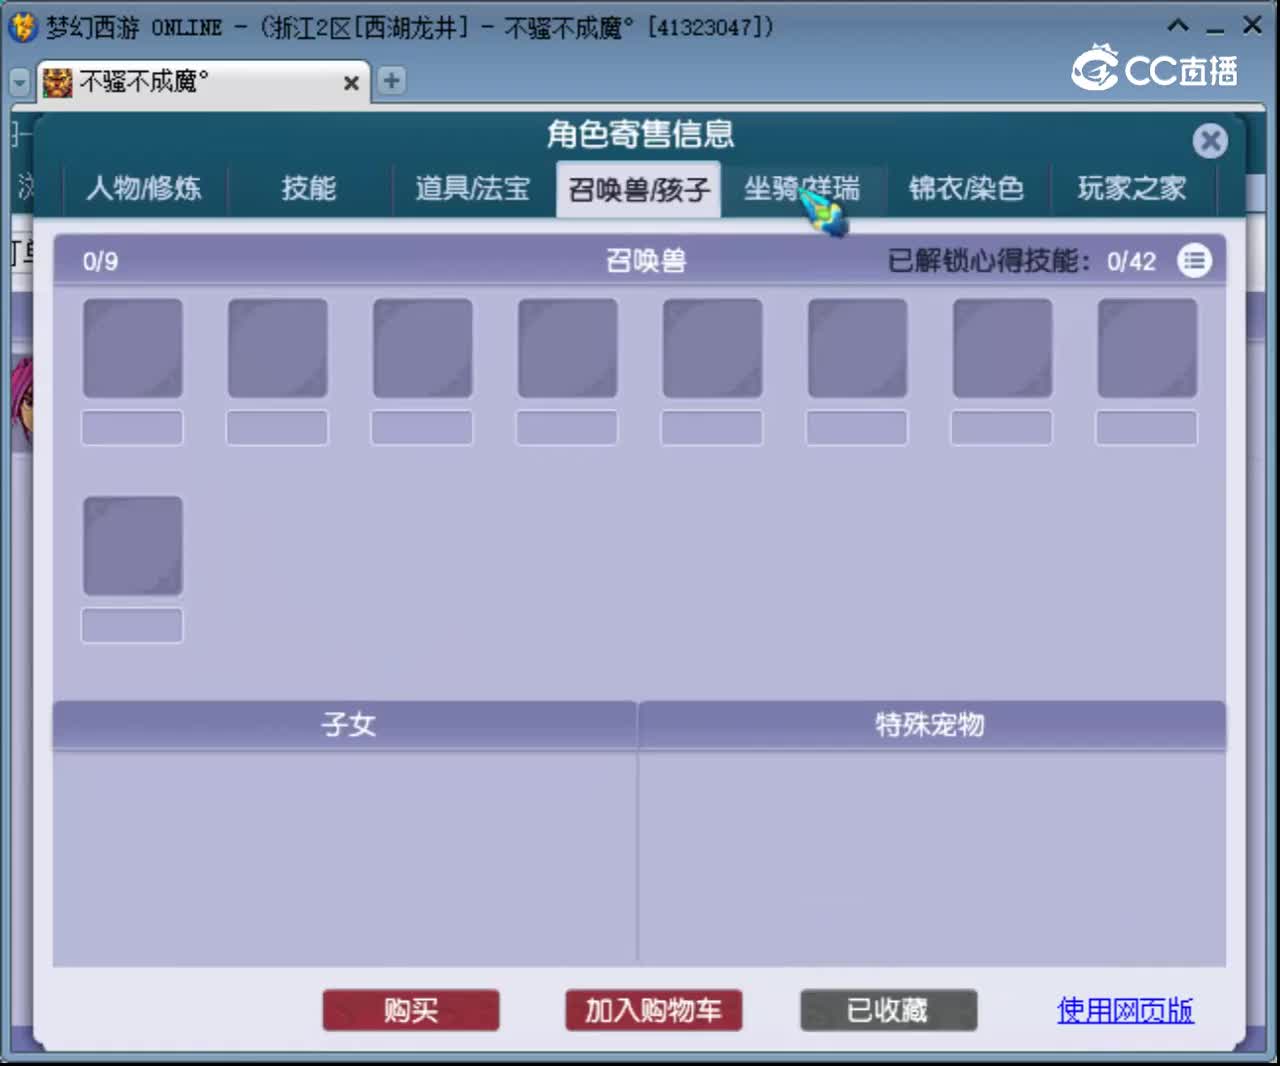Open the 道具/法宝 tab
This screenshot has width=1280, height=1066.
click(x=472, y=188)
